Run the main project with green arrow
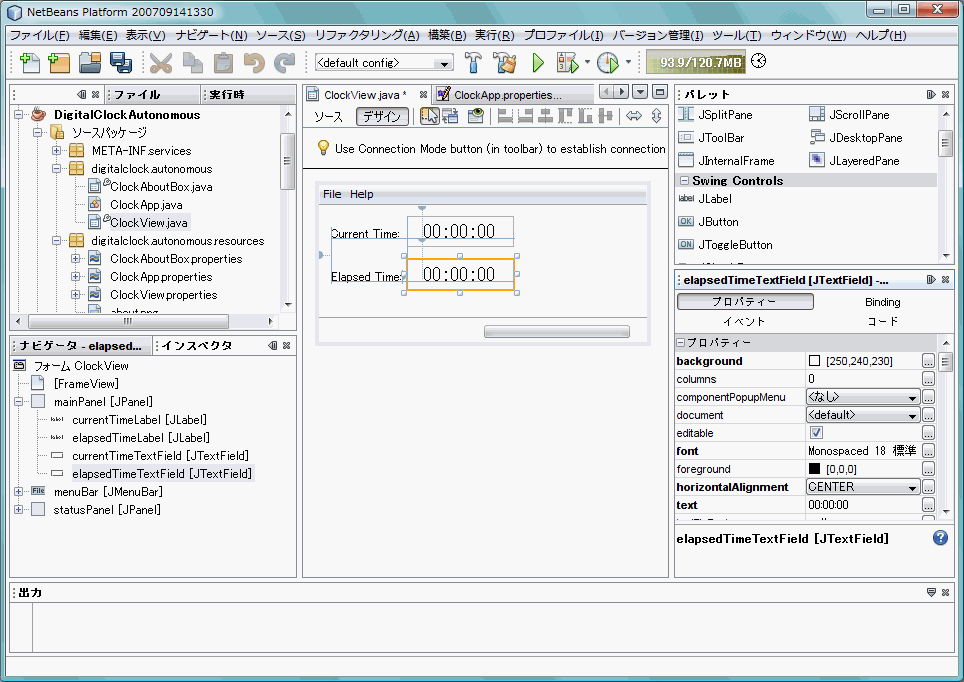This screenshot has height=682, width=964. click(538, 62)
